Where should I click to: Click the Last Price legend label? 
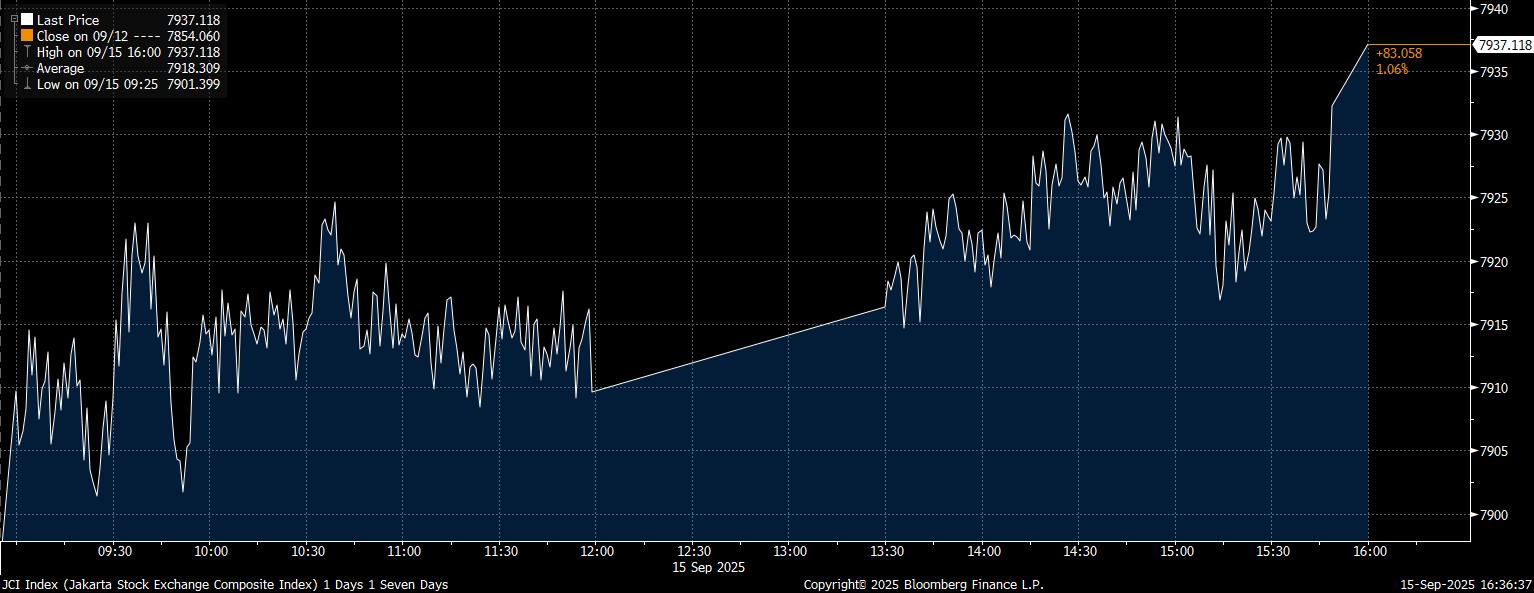tap(68, 20)
